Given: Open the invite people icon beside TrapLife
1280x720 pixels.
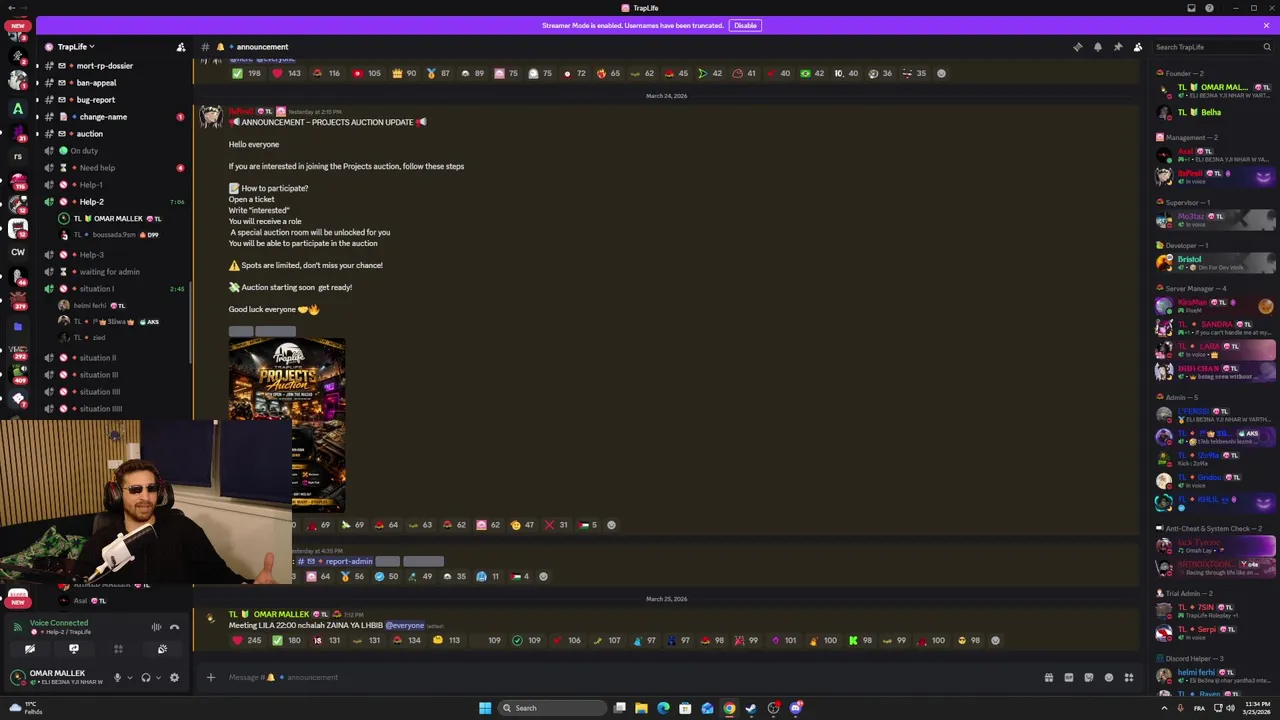Looking at the screenshot, I should click(x=181, y=47).
